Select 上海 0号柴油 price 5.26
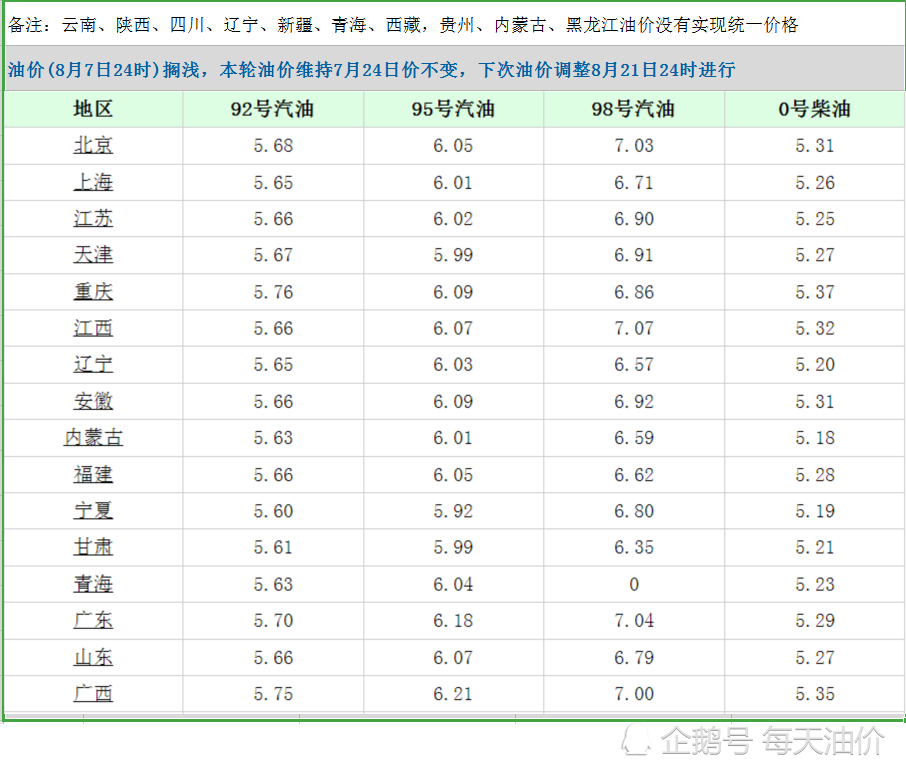The height and width of the screenshot is (773, 906). click(x=815, y=183)
